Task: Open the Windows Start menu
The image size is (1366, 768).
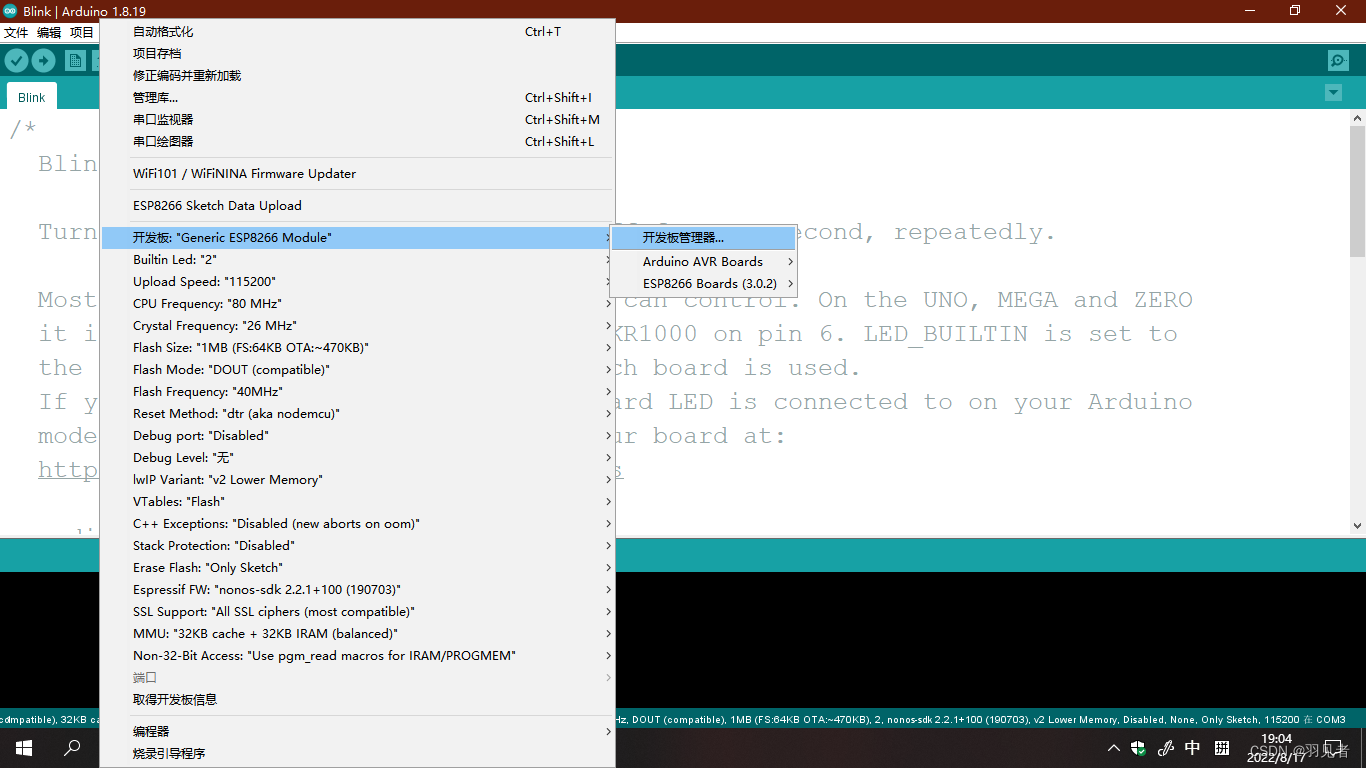Action: pos(24,747)
